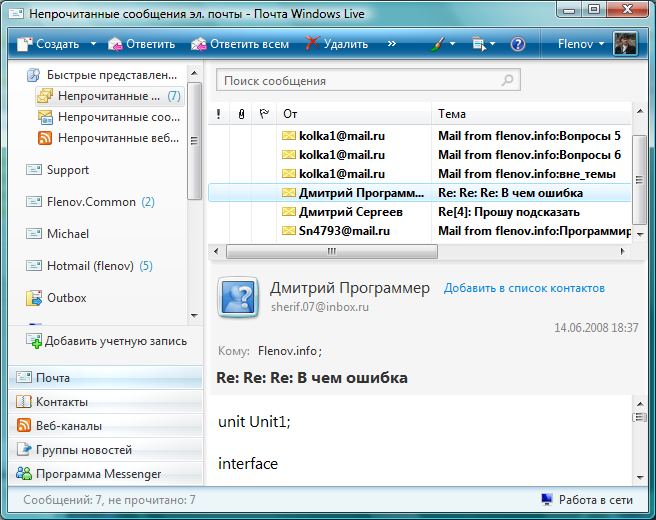Switch to Группы новостей section
Screen dimensions: 656x520
105,450
